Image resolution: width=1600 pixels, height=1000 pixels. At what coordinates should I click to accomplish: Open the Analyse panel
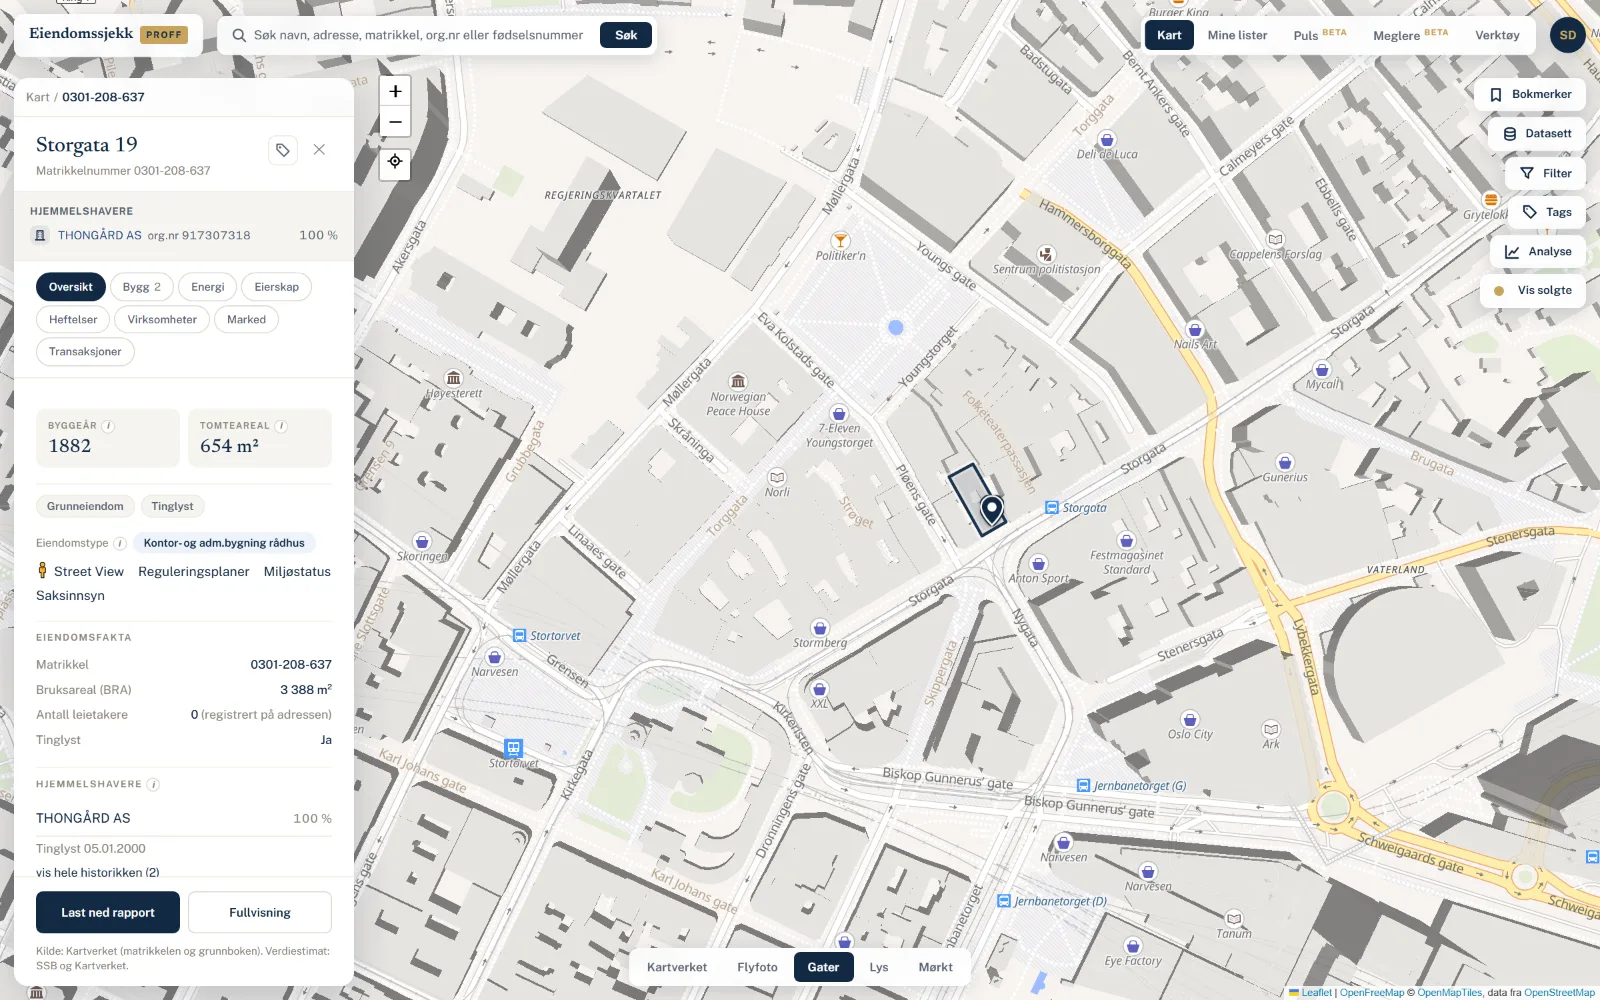click(1538, 251)
